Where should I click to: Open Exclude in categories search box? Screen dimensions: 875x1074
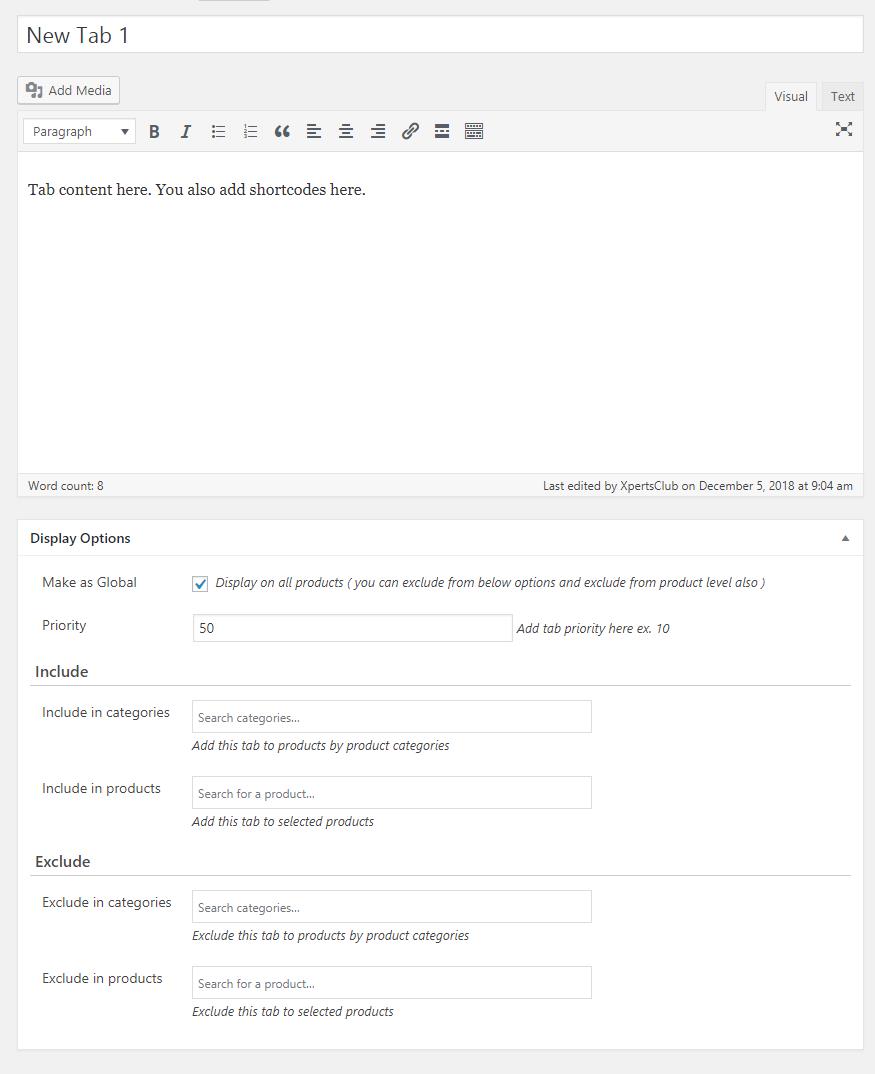click(392, 907)
